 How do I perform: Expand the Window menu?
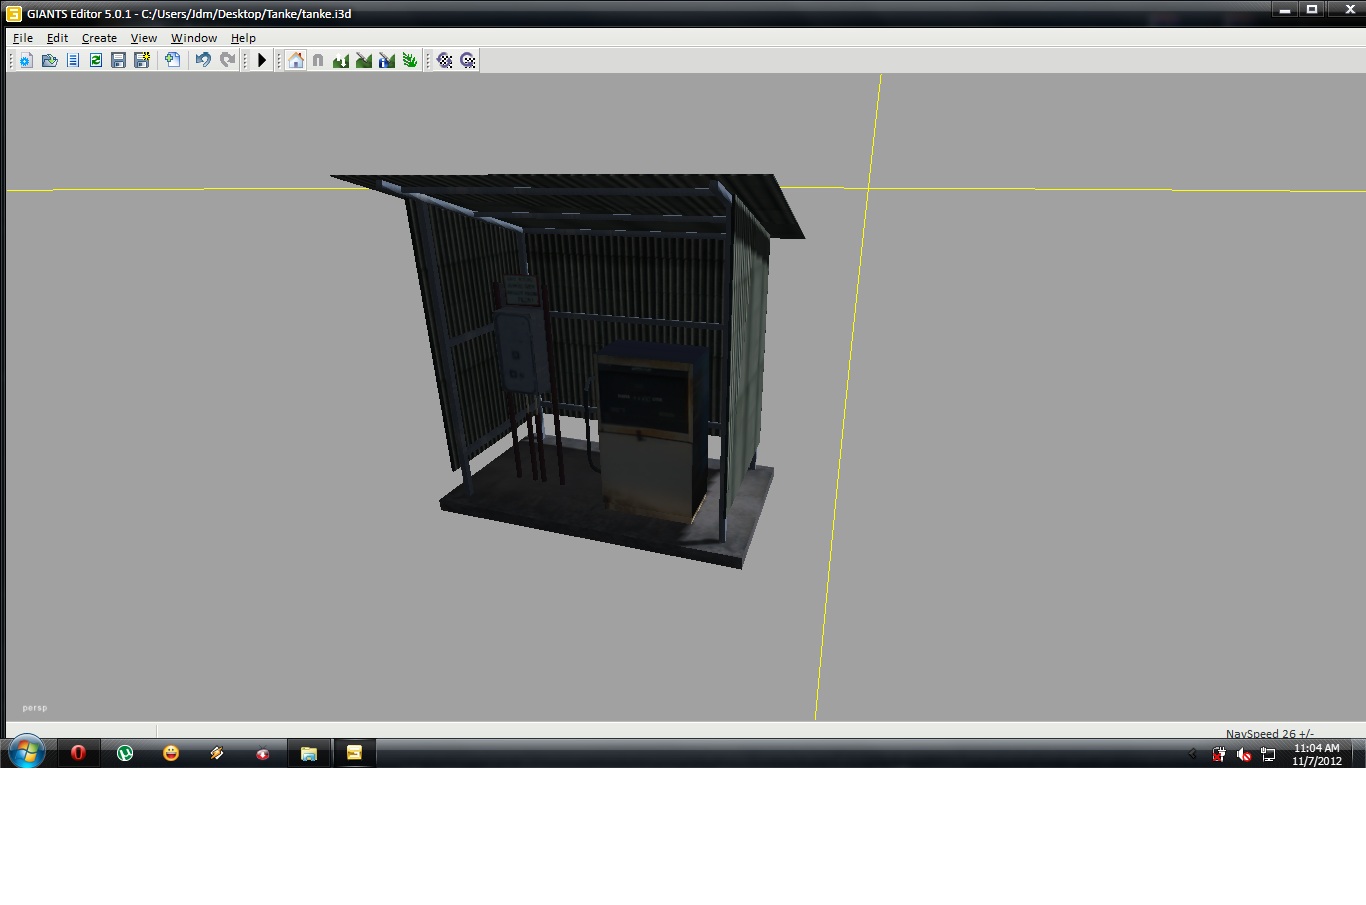click(194, 38)
